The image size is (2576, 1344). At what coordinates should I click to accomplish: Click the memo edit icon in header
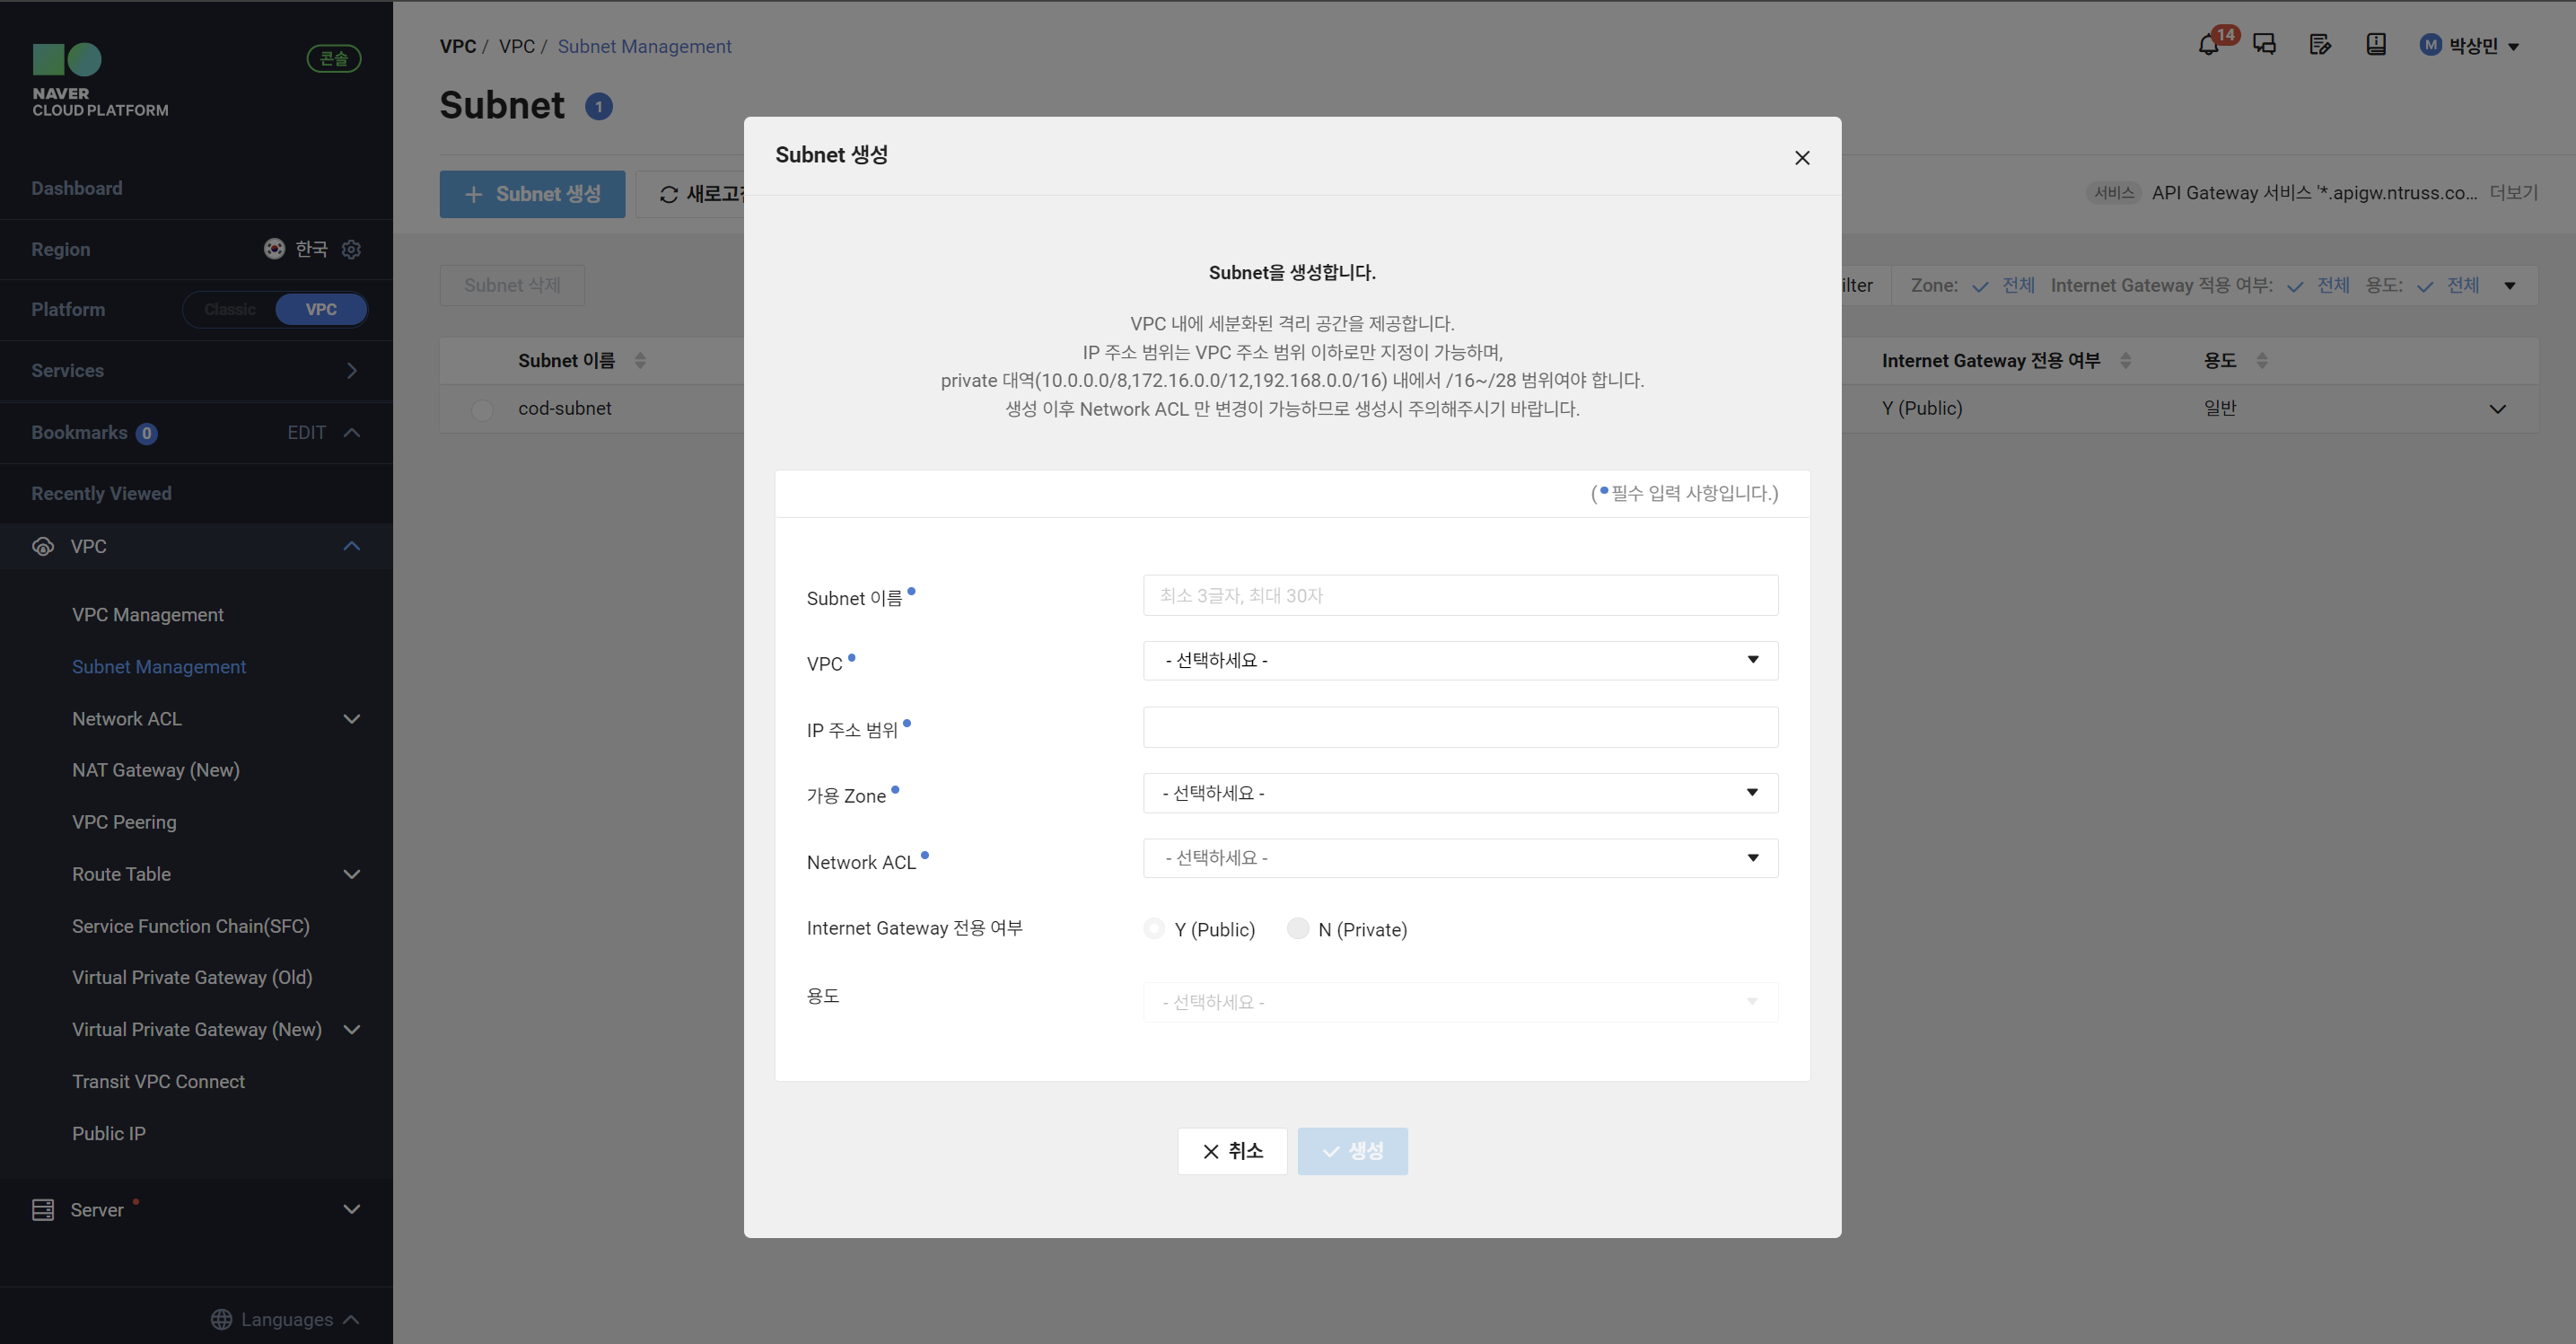[x=2320, y=45]
